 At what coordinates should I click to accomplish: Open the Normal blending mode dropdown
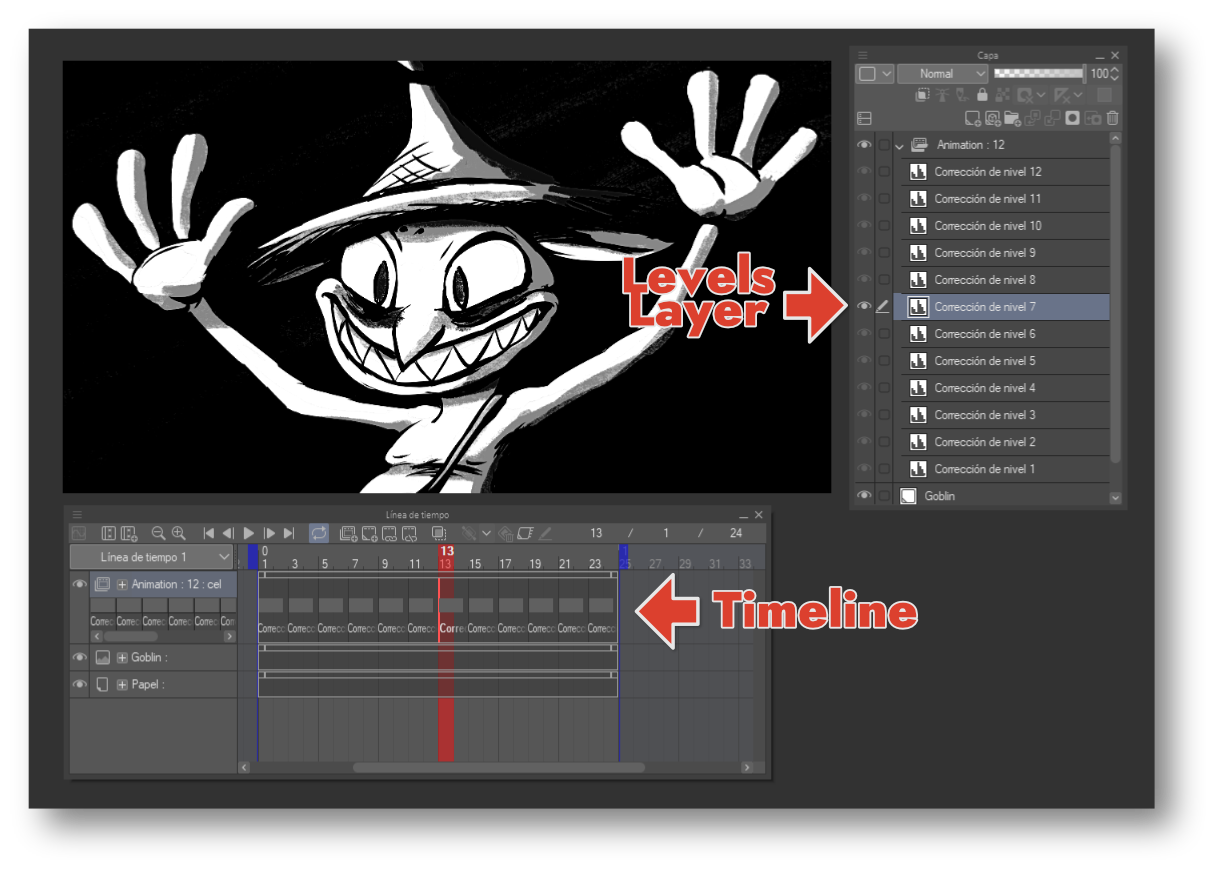coord(943,73)
